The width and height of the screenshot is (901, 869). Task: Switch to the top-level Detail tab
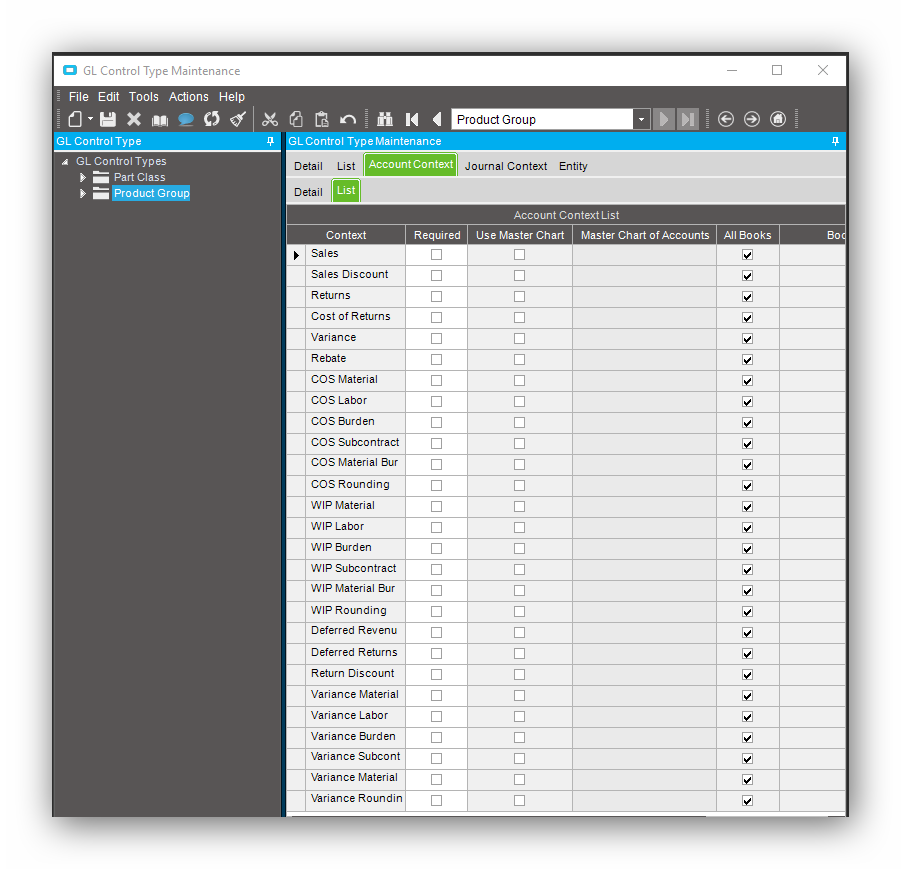308,166
